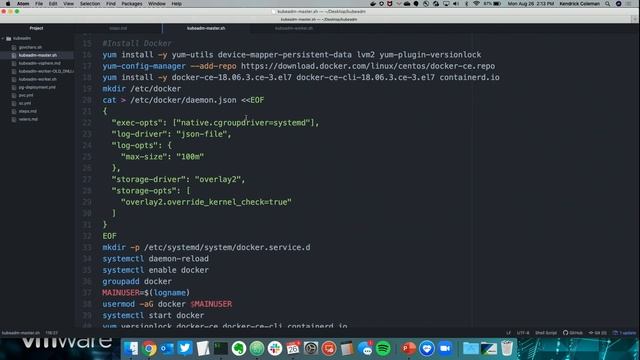Viewport: 640px width, 360px height.
Task: Open the Find menu
Action: click(111, 4)
